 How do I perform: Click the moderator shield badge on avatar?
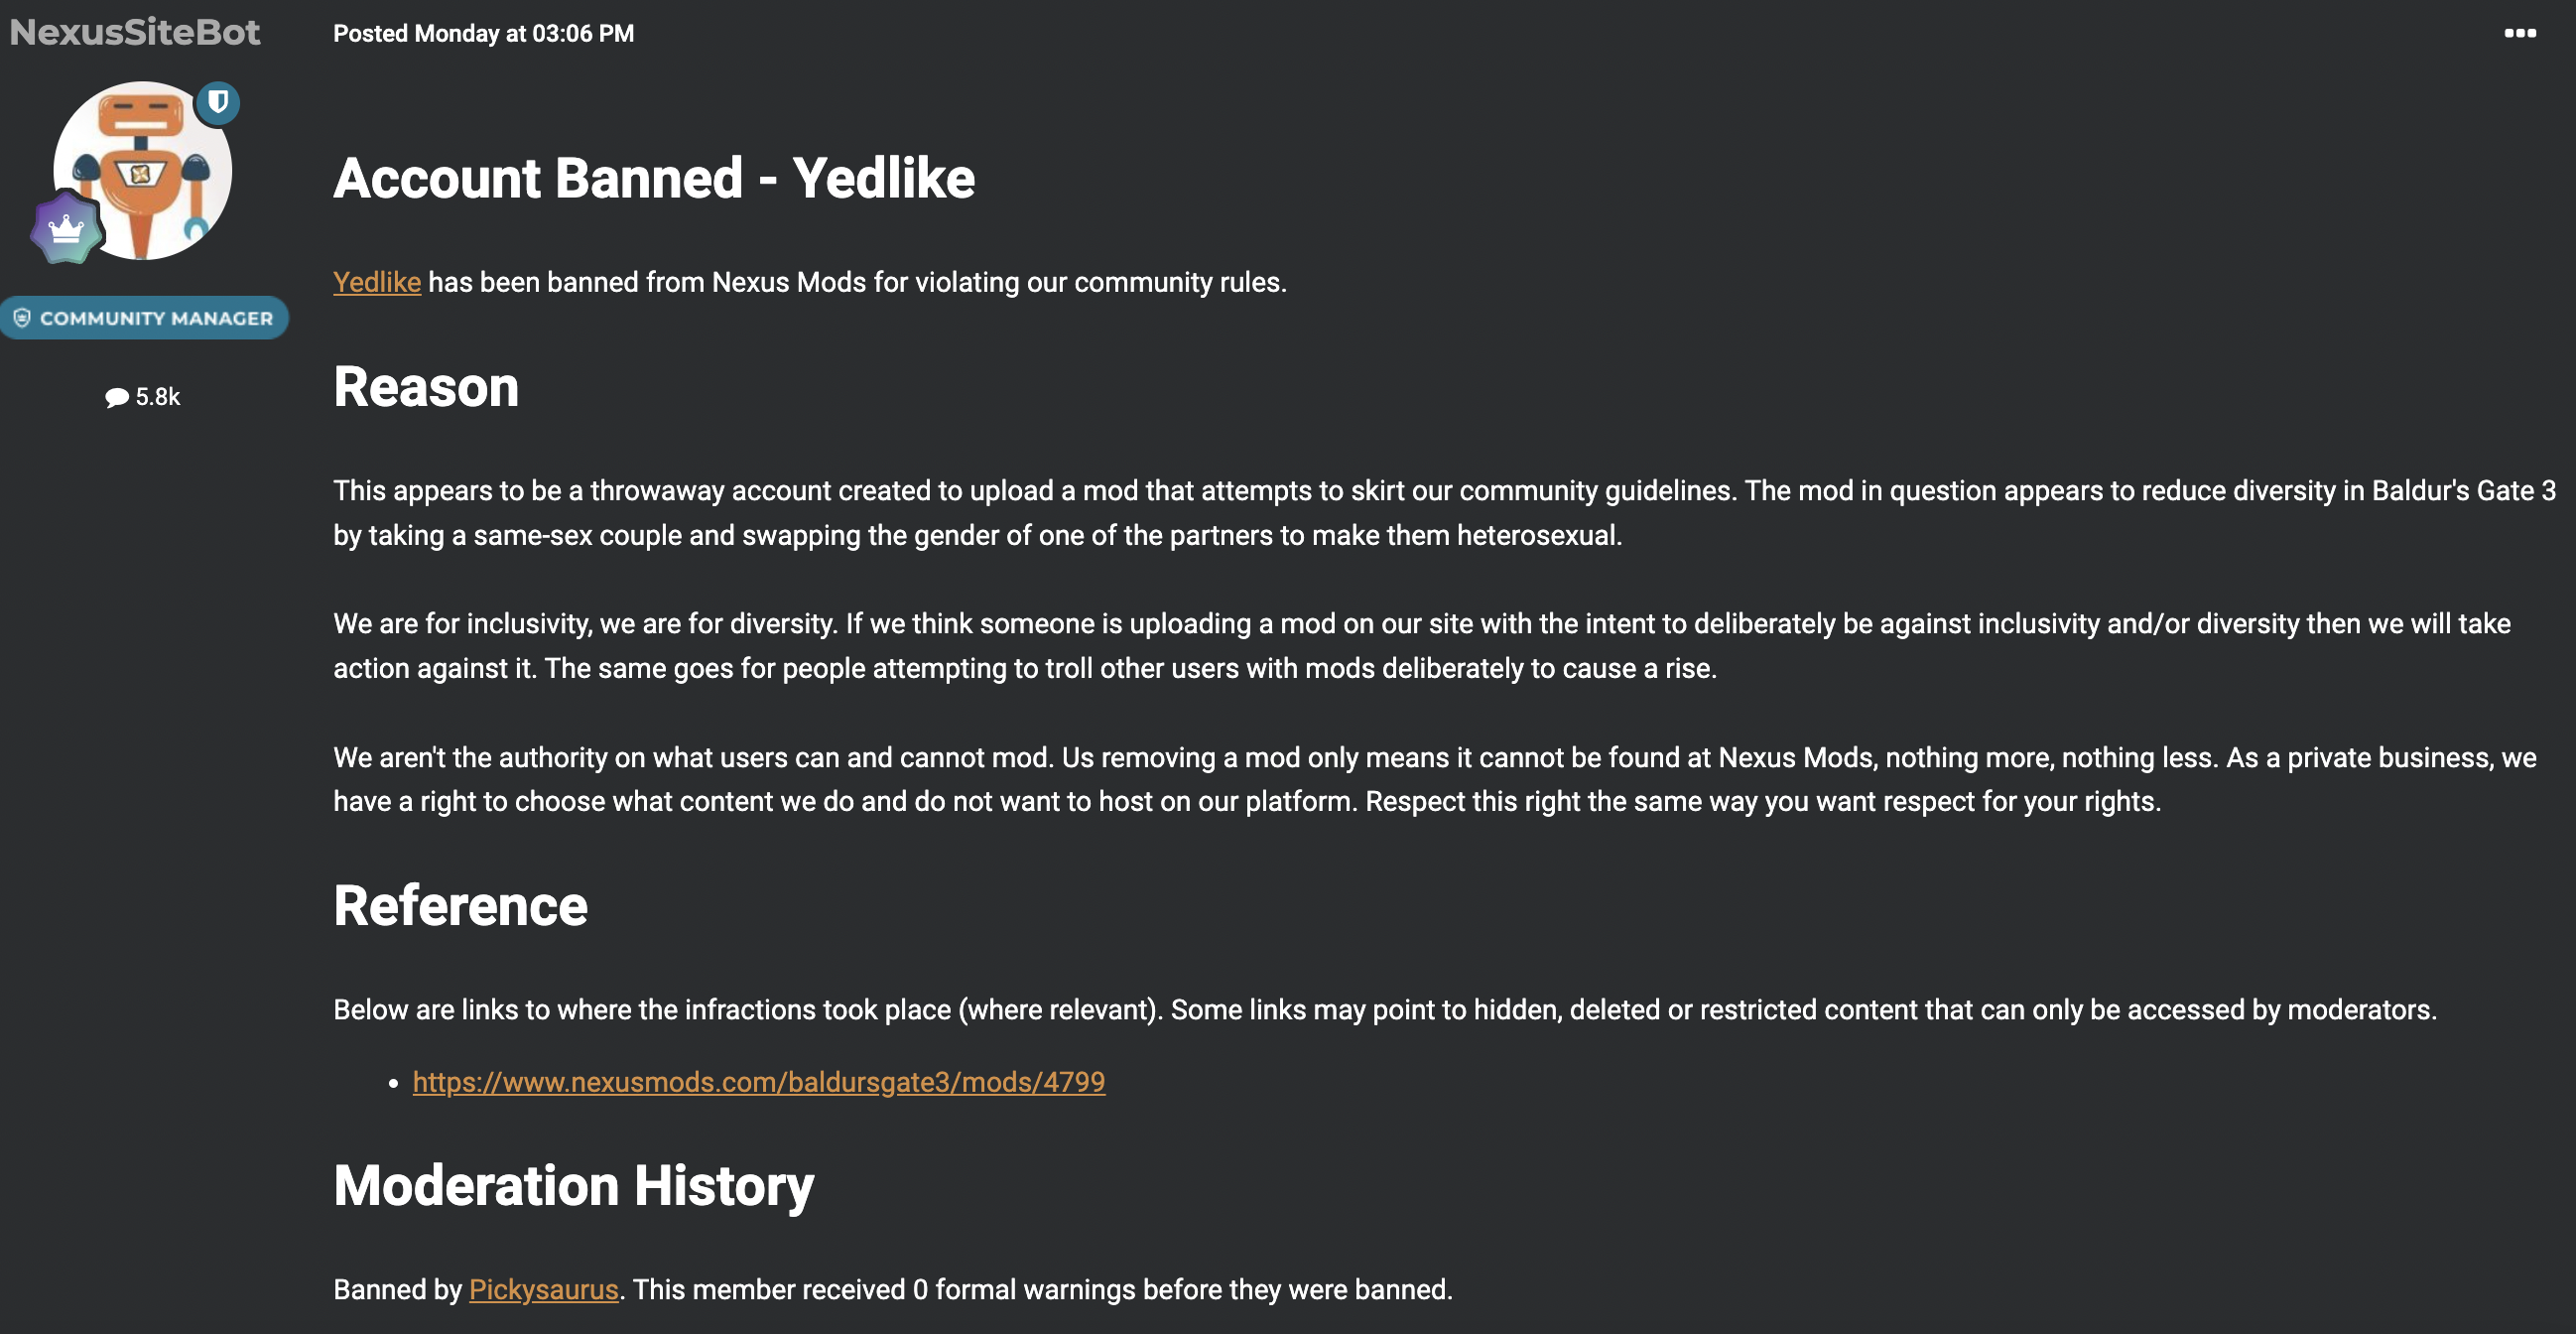217,103
